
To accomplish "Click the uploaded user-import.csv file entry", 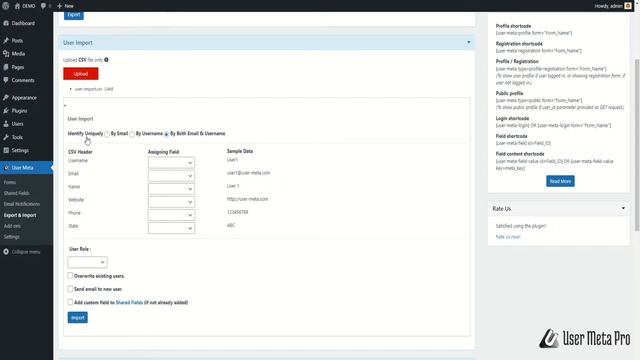I will click(x=94, y=89).
